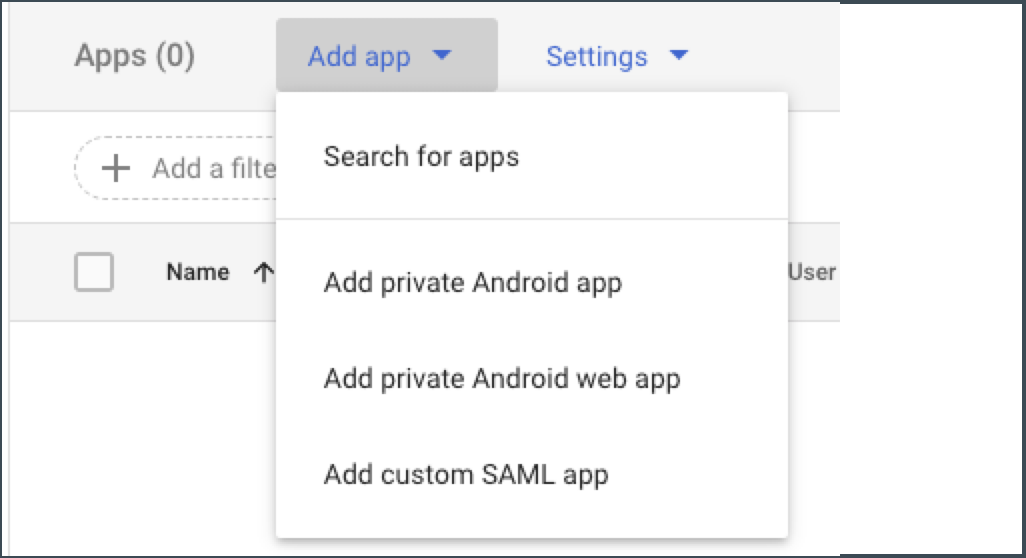Click the User column header
This screenshot has width=1026, height=558.
point(812,272)
